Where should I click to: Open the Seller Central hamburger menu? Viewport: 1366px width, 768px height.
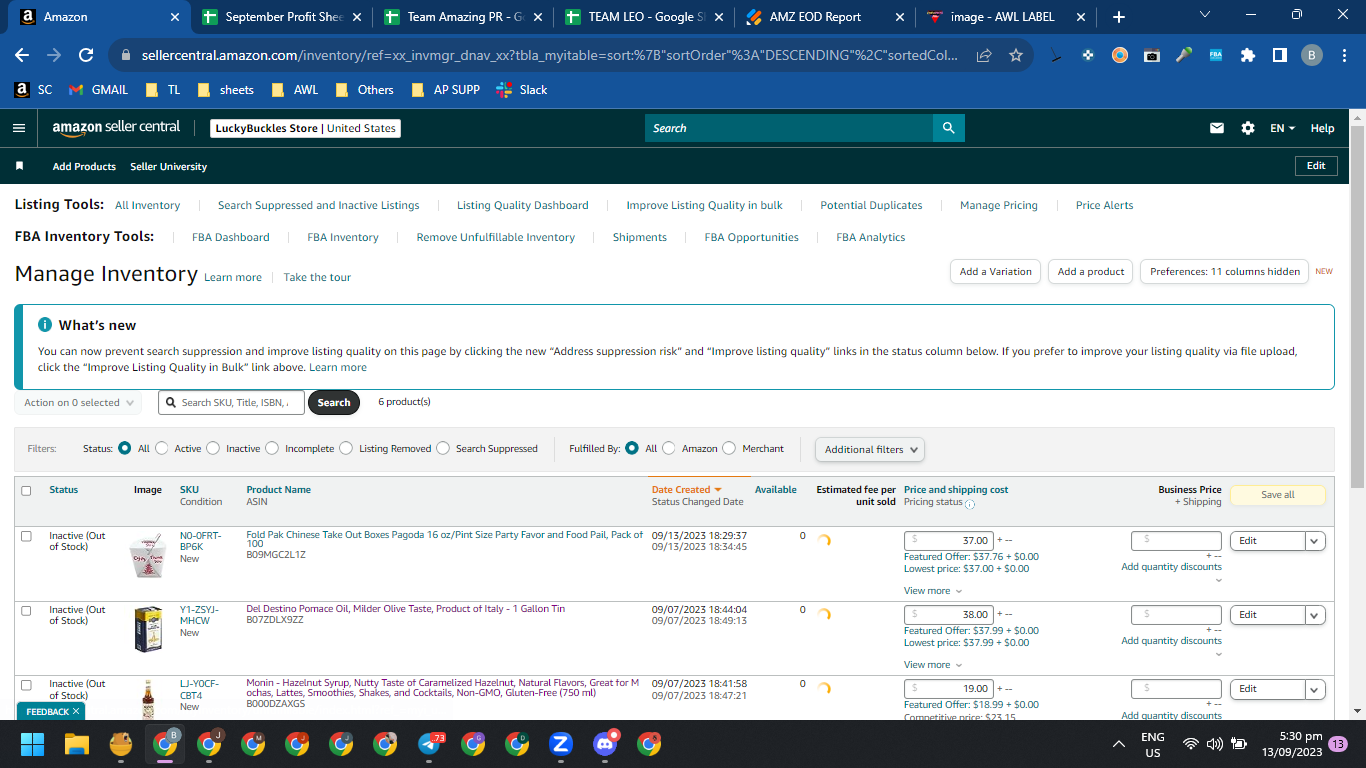19,128
